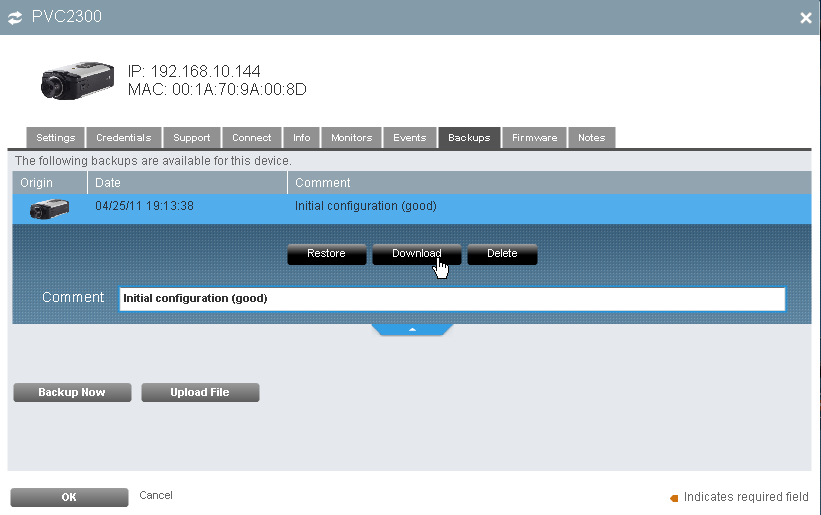Image resolution: width=821 pixels, height=515 pixels.
Task: Click the large camera device image
Action: [77, 80]
